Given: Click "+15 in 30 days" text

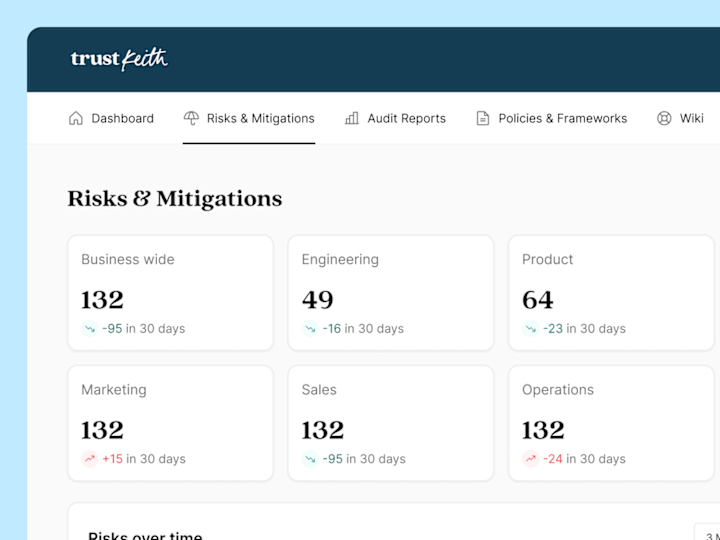Looking at the screenshot, I should (x=144, y=459).
